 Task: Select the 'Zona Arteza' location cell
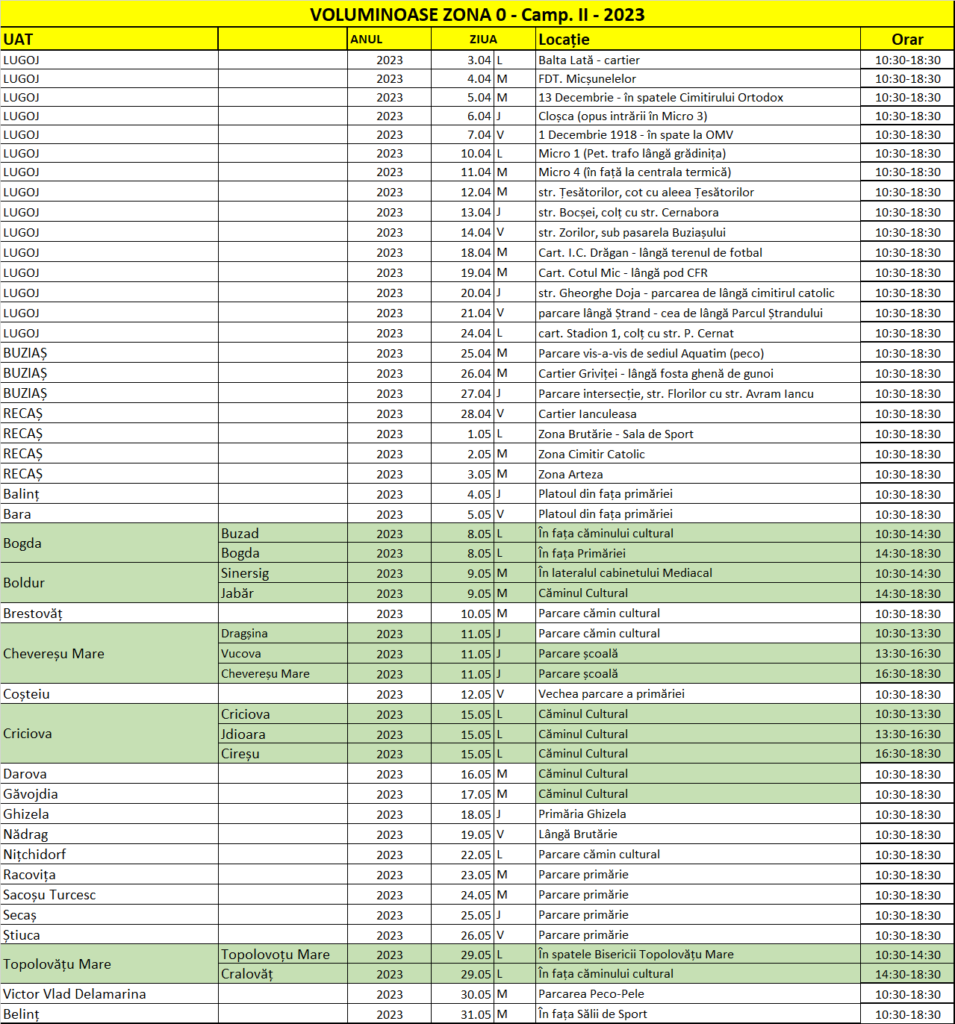coord(697,474)
